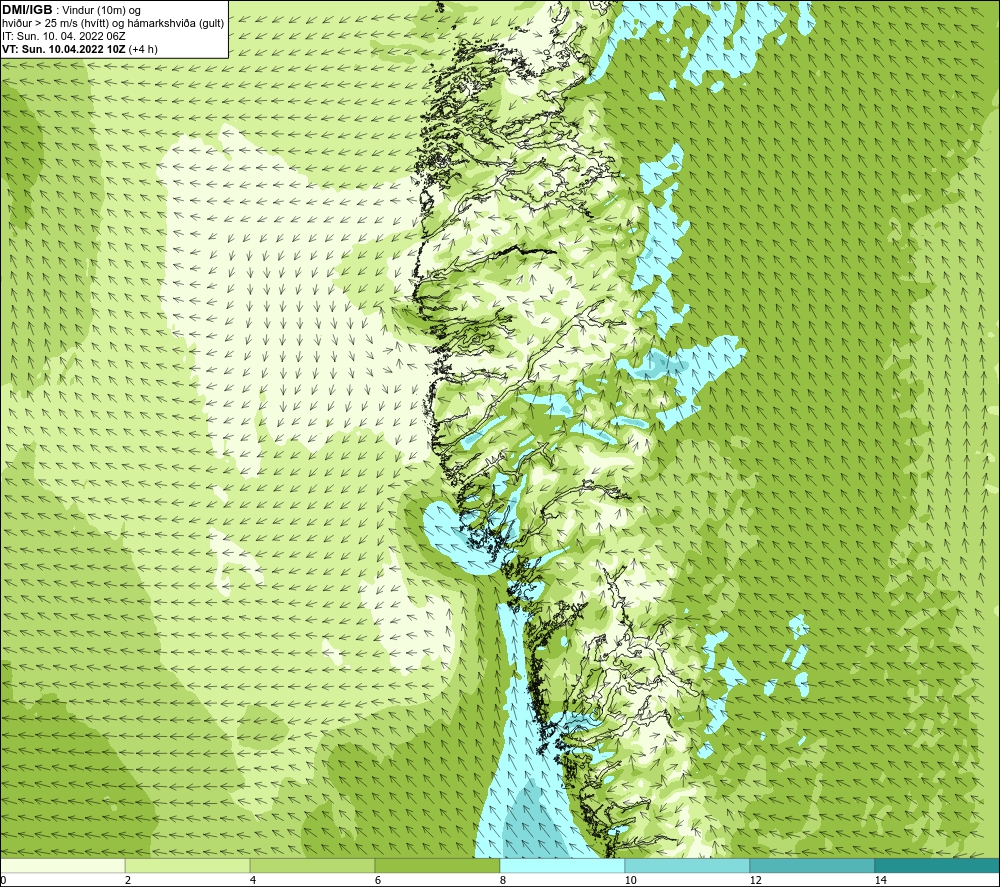Image resolution: width=1000 pixels, height=887 pixels.
Task: Click the 12–14 m/s teal legend swatch
Action: click(x=812, y=866)
